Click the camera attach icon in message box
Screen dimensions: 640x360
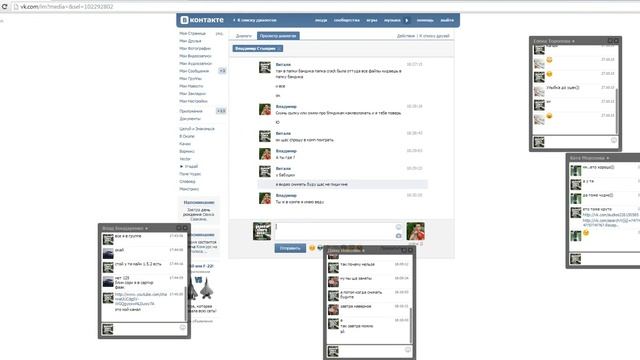tap(398, 236)
